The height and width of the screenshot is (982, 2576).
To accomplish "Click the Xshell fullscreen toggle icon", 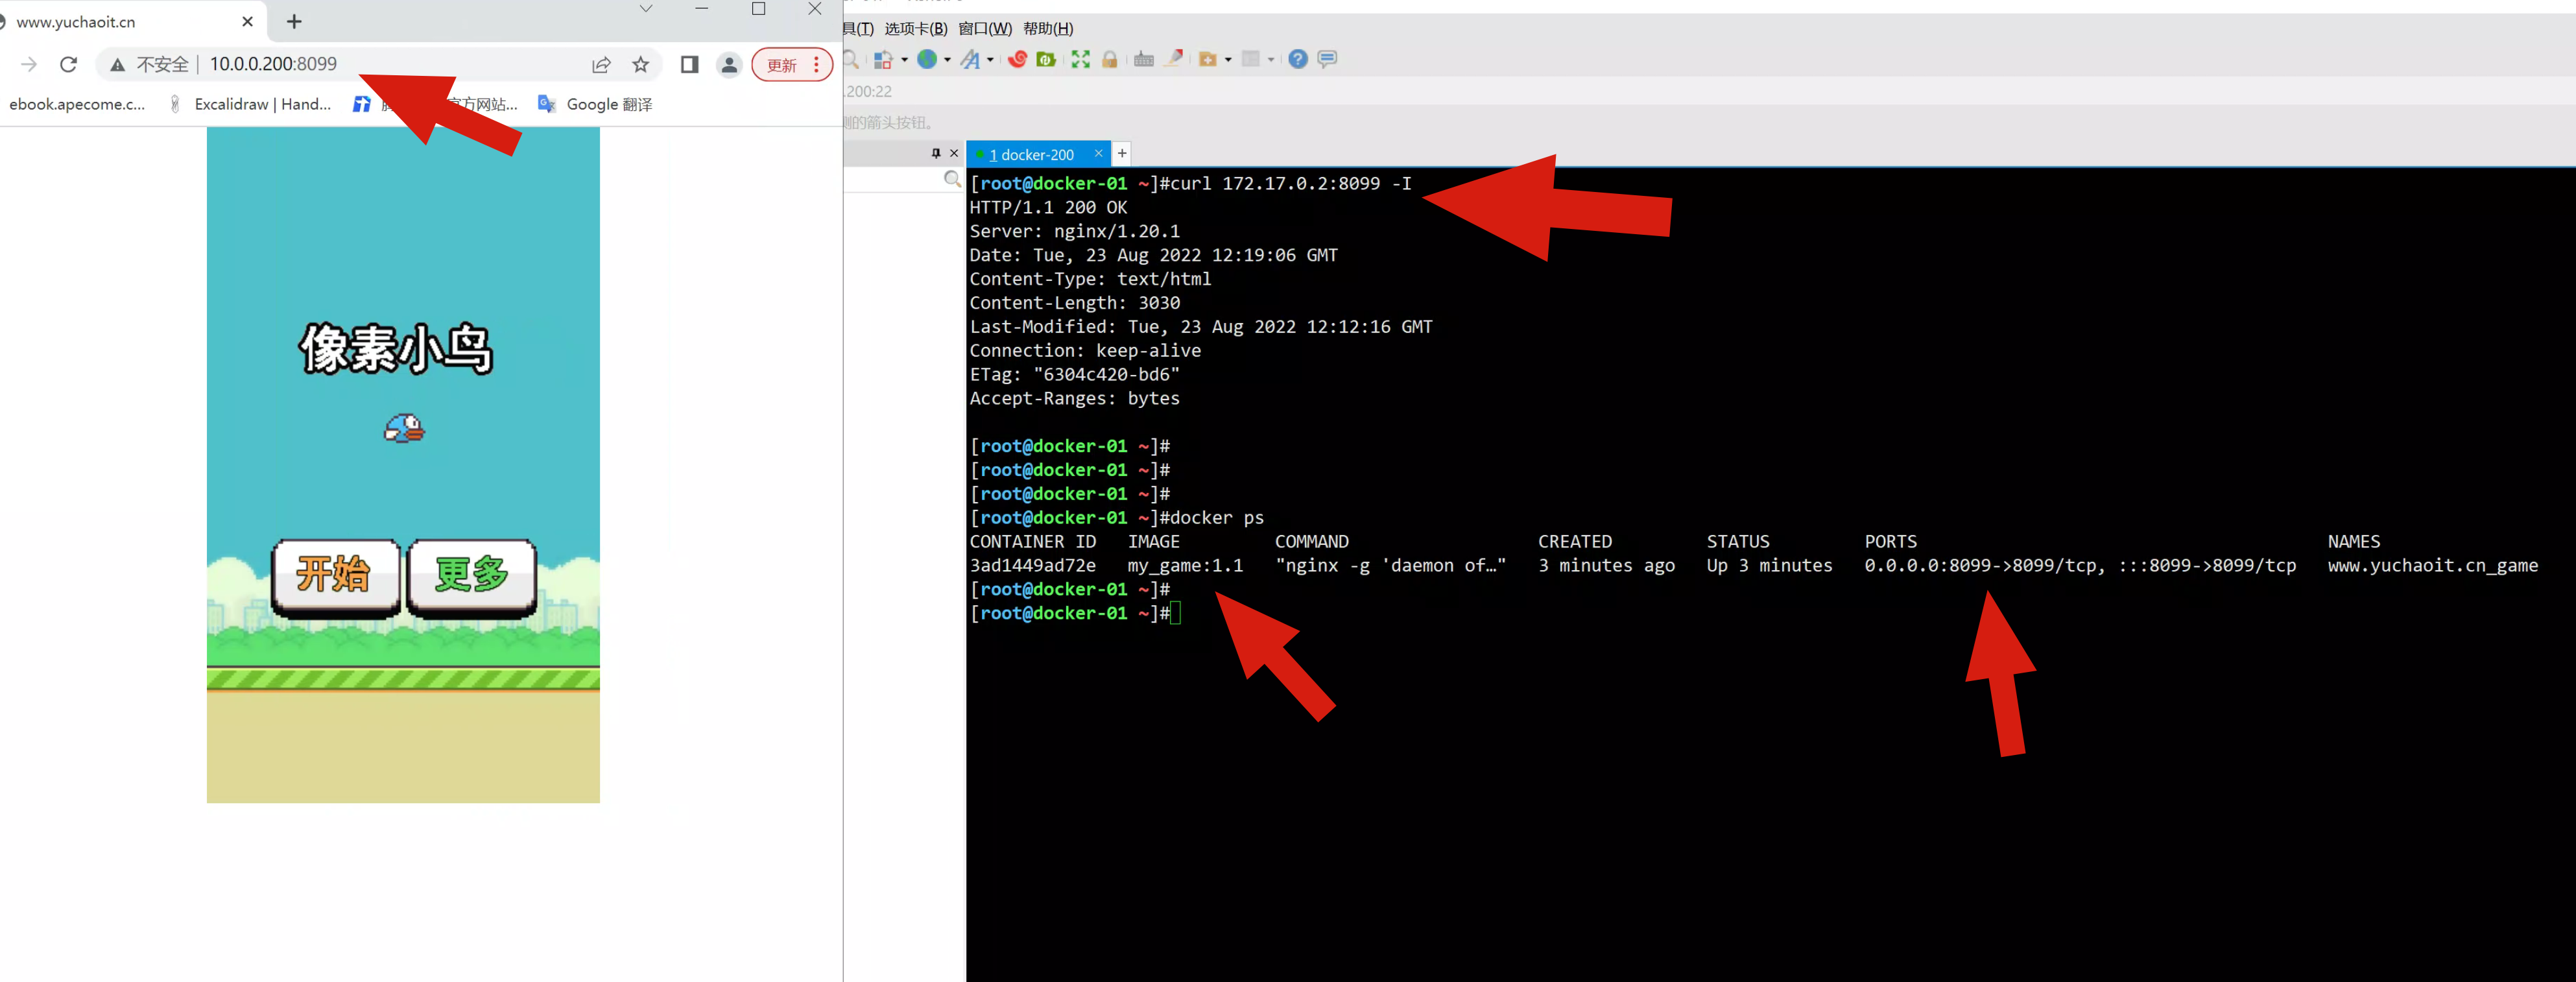I will (1080, 59).
